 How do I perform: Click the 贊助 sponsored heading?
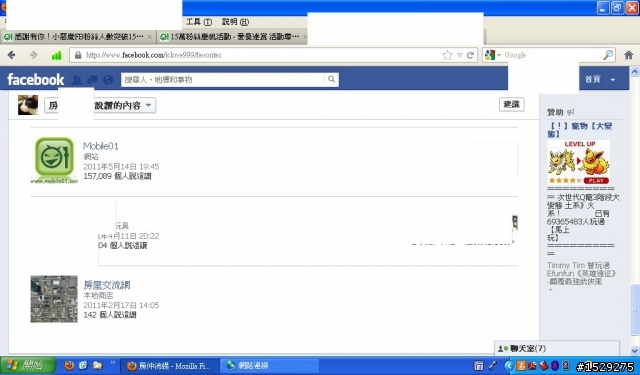[555, 112]
